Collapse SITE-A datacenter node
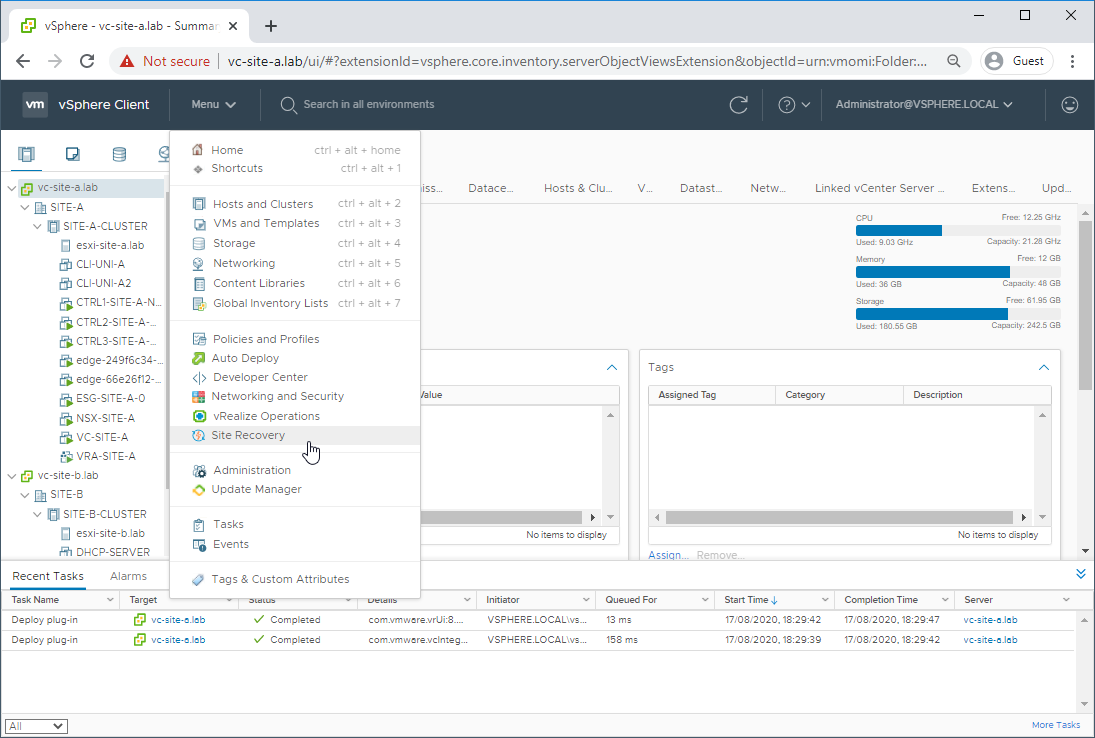 tap(25, 207)
